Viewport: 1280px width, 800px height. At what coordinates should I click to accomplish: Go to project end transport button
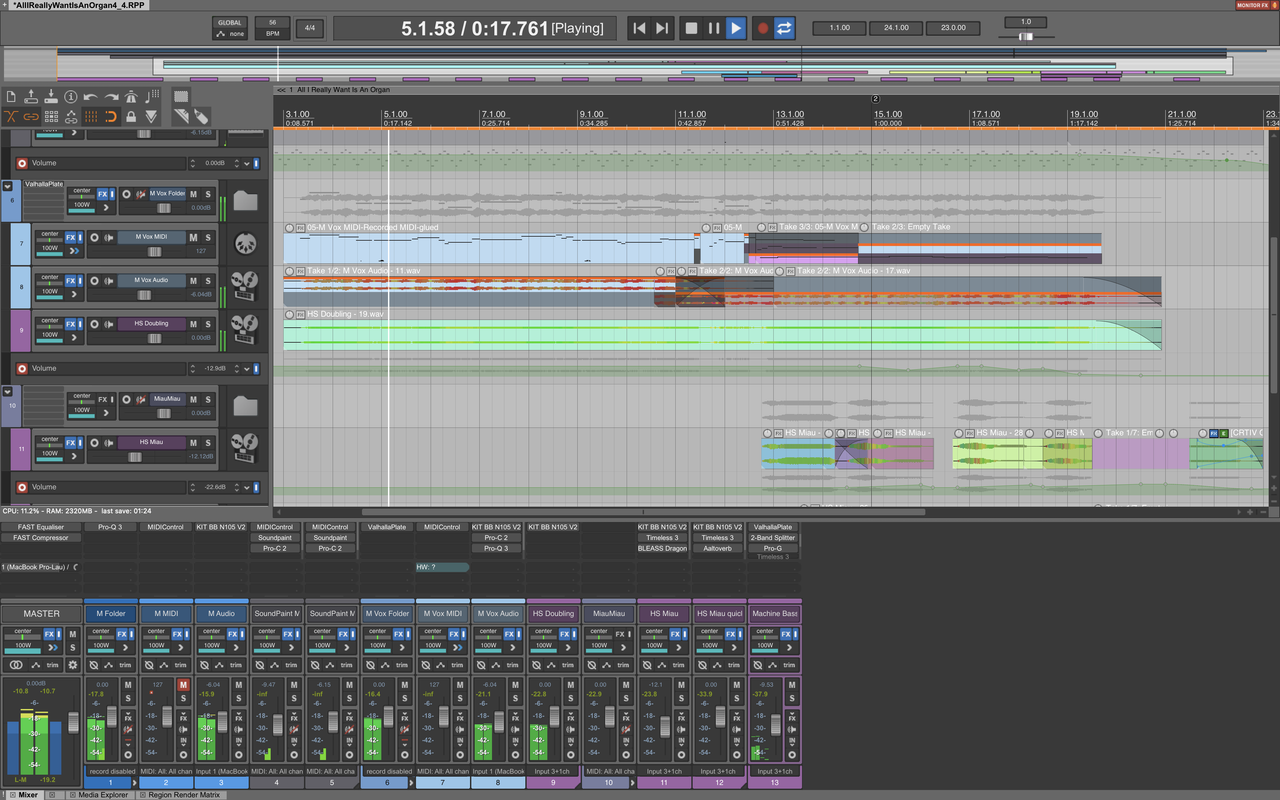(x=662, y=29)
